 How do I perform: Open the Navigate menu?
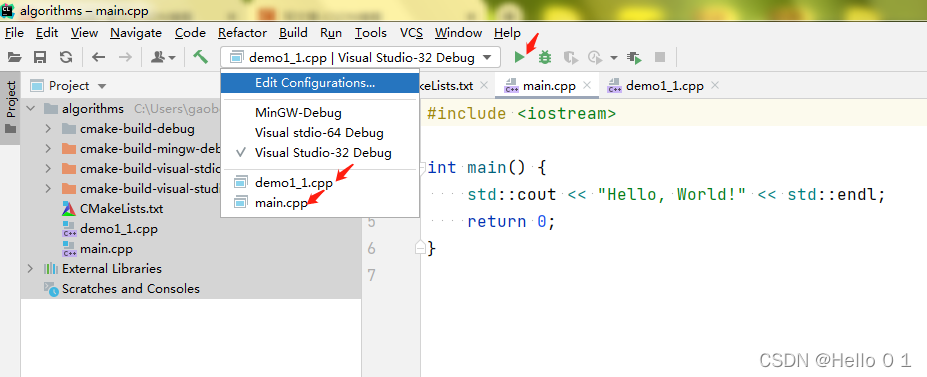136,32
